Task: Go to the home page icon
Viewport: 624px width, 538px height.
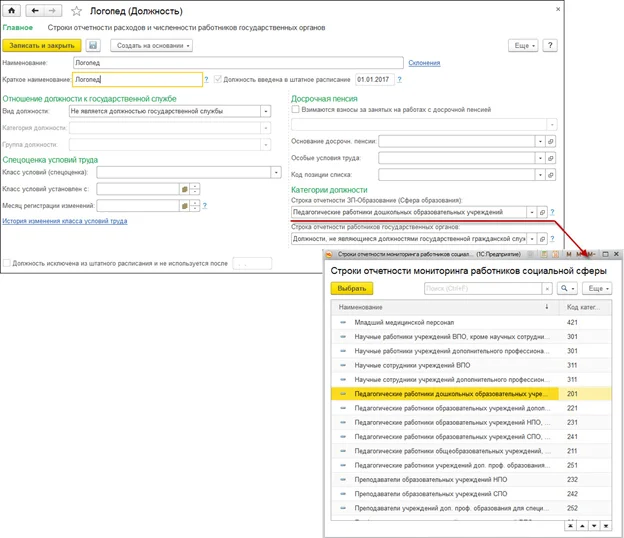Action: click(12, 11)
